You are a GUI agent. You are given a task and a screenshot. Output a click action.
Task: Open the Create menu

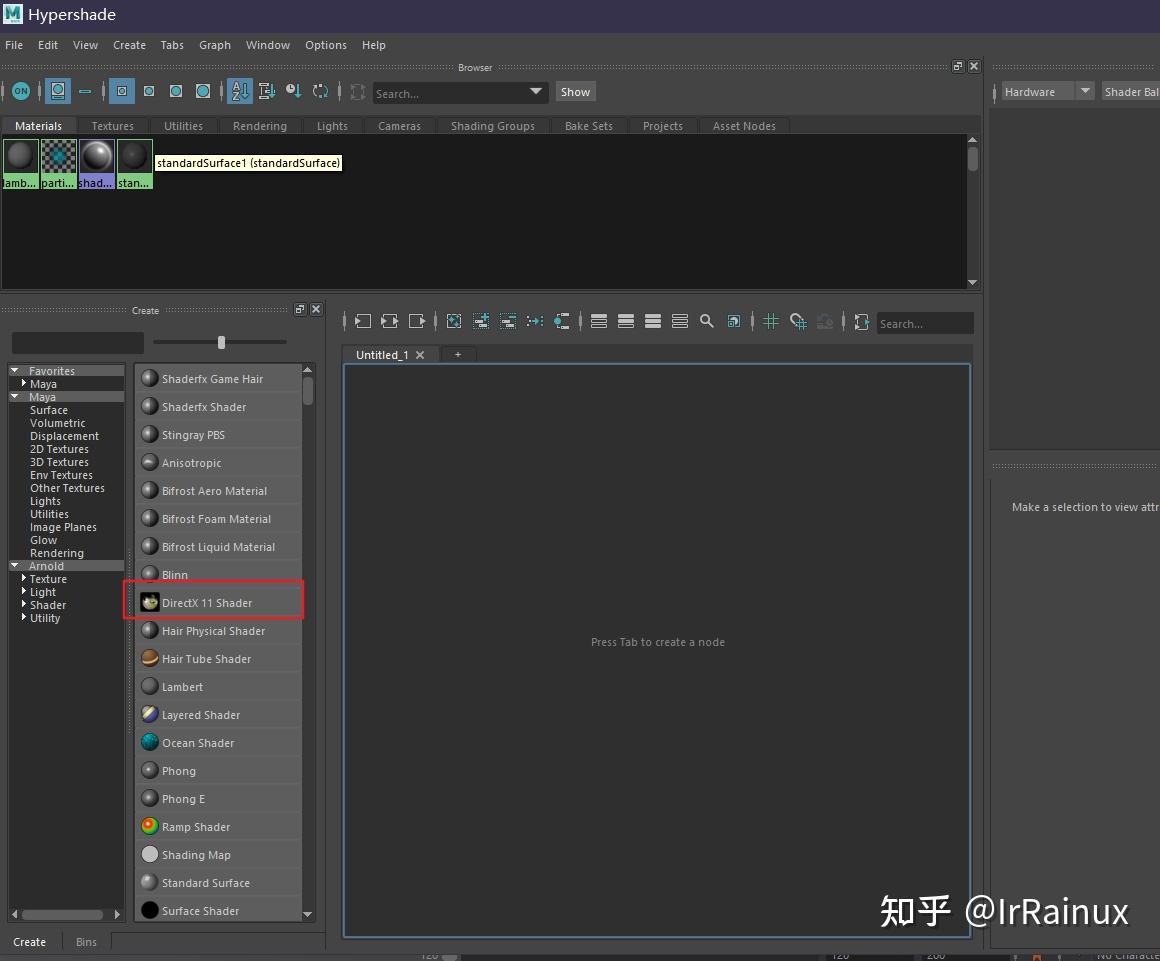click(x=129, y=45)
